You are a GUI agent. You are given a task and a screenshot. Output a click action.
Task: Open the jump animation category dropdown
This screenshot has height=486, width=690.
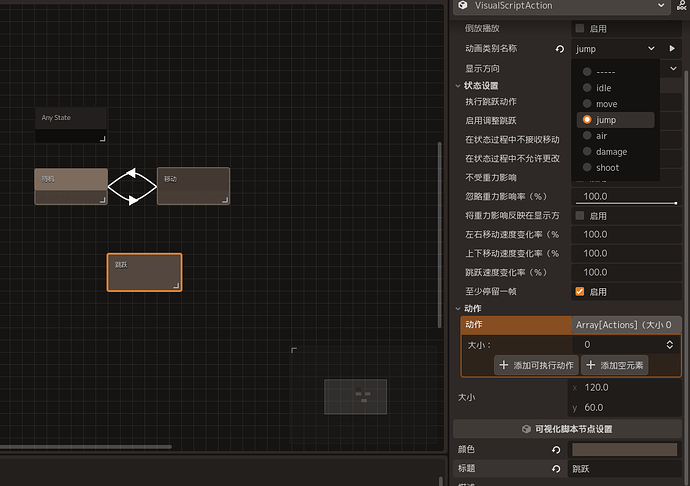[x=615, y=49]
